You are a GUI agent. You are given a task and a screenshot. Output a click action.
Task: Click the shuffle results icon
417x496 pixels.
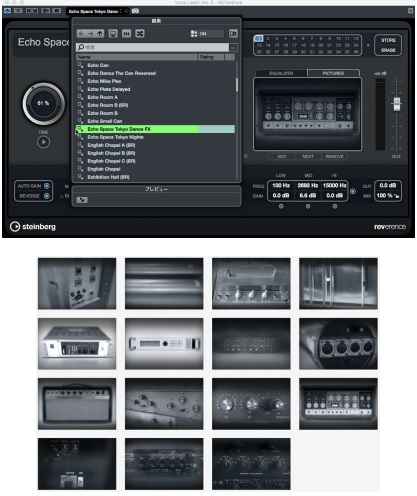140,34
